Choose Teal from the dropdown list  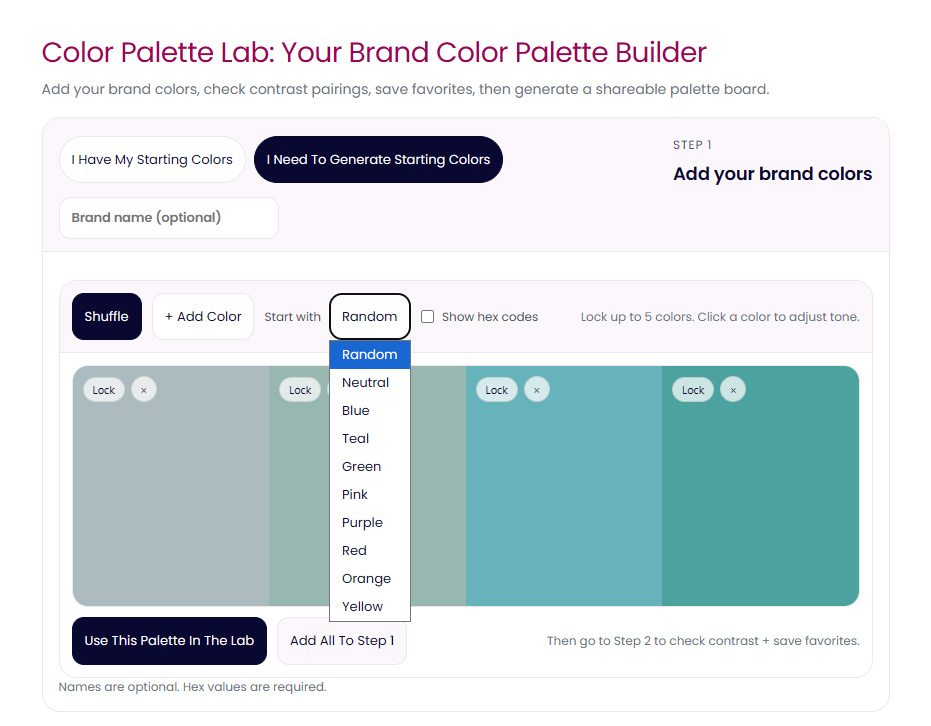tap(356, 438)
